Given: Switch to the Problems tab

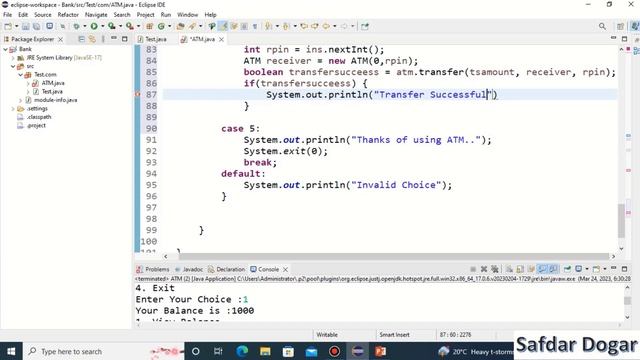Looking at the screenshot, I should 153,269.
